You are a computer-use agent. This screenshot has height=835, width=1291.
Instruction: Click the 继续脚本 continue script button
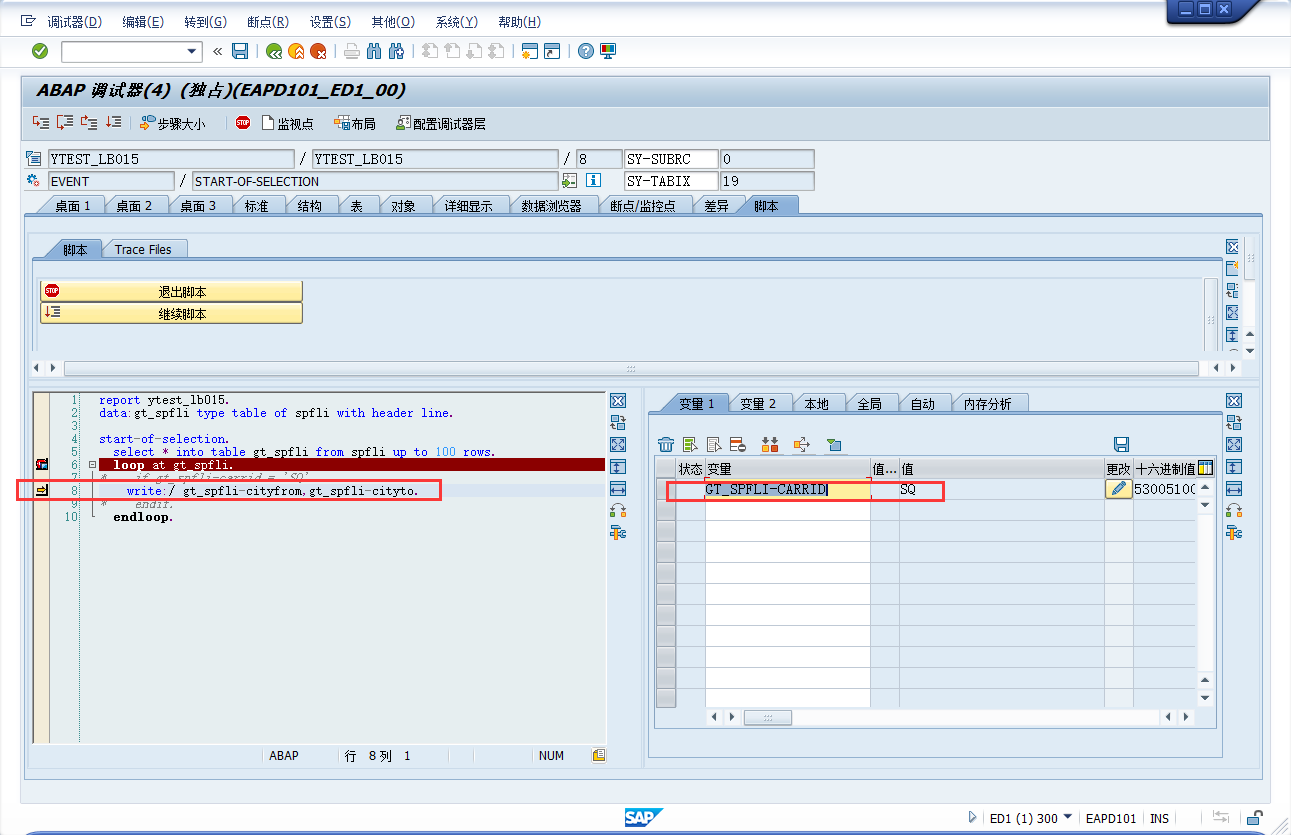tap(171, 313)
